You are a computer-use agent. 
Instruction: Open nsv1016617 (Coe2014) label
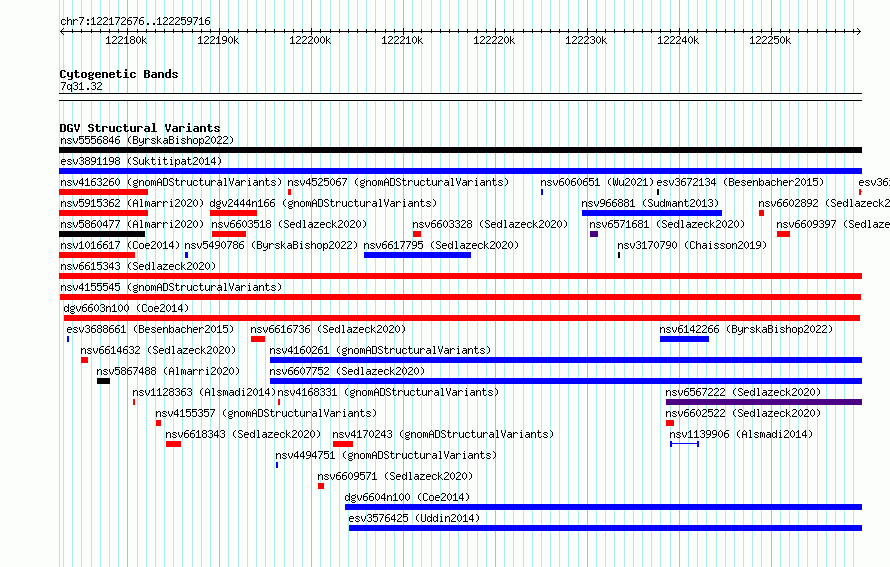[x=120, y=245]
